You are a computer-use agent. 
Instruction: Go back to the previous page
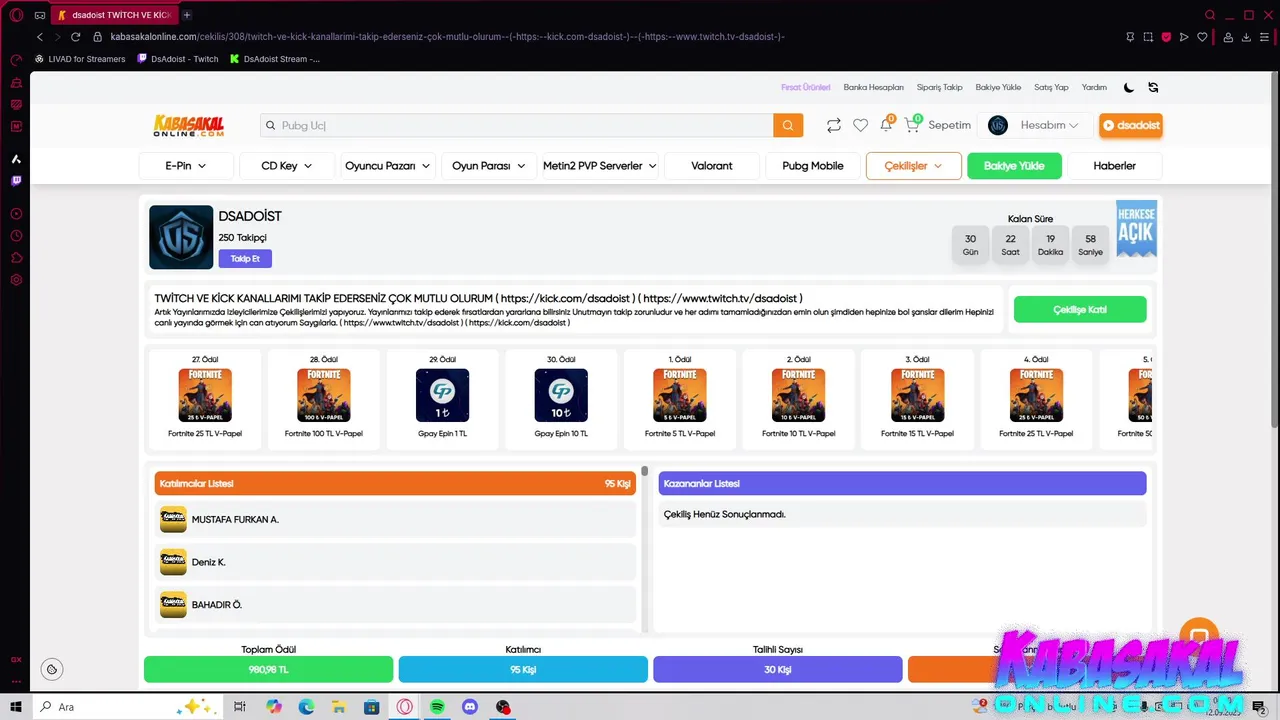click(x=40, y=37)
